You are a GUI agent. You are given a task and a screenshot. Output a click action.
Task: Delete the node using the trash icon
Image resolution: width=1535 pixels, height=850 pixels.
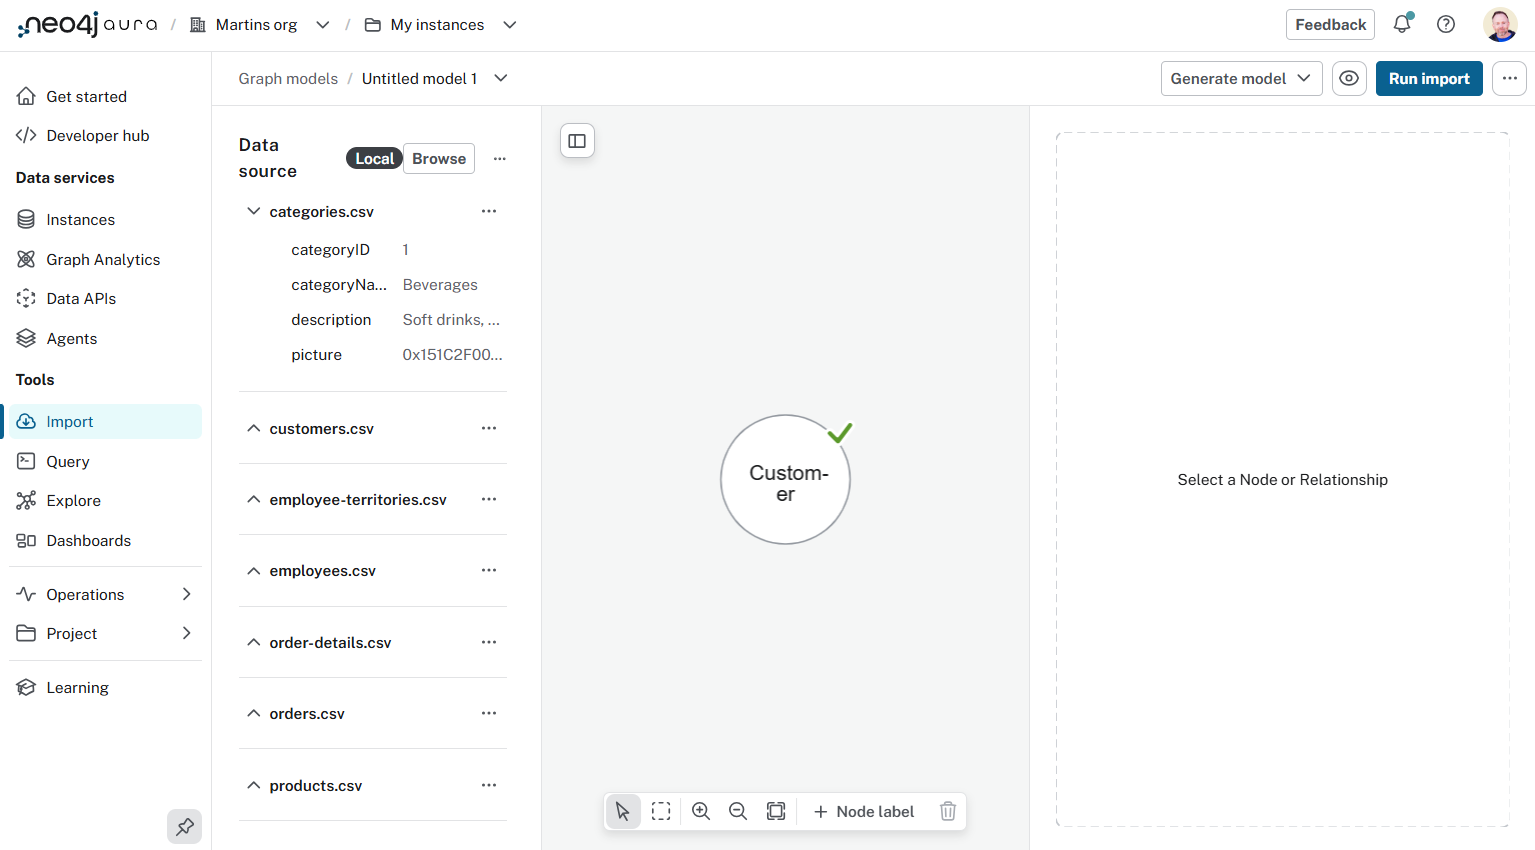tap(947, 811)
